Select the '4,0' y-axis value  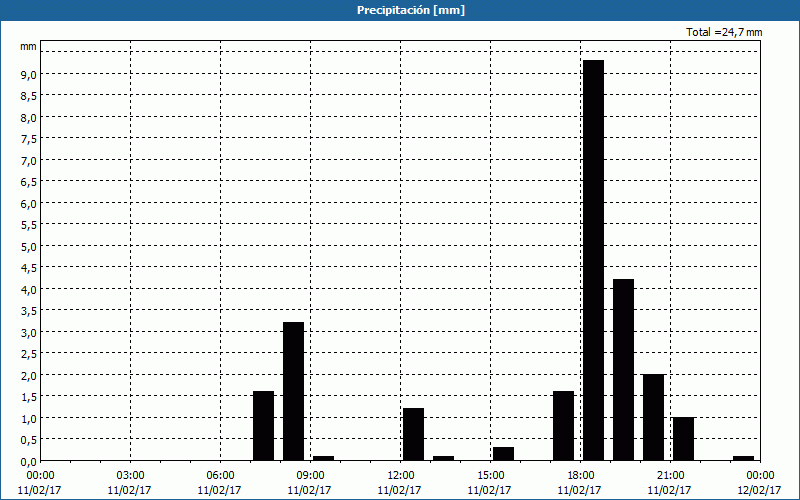[x=28, y=290]
